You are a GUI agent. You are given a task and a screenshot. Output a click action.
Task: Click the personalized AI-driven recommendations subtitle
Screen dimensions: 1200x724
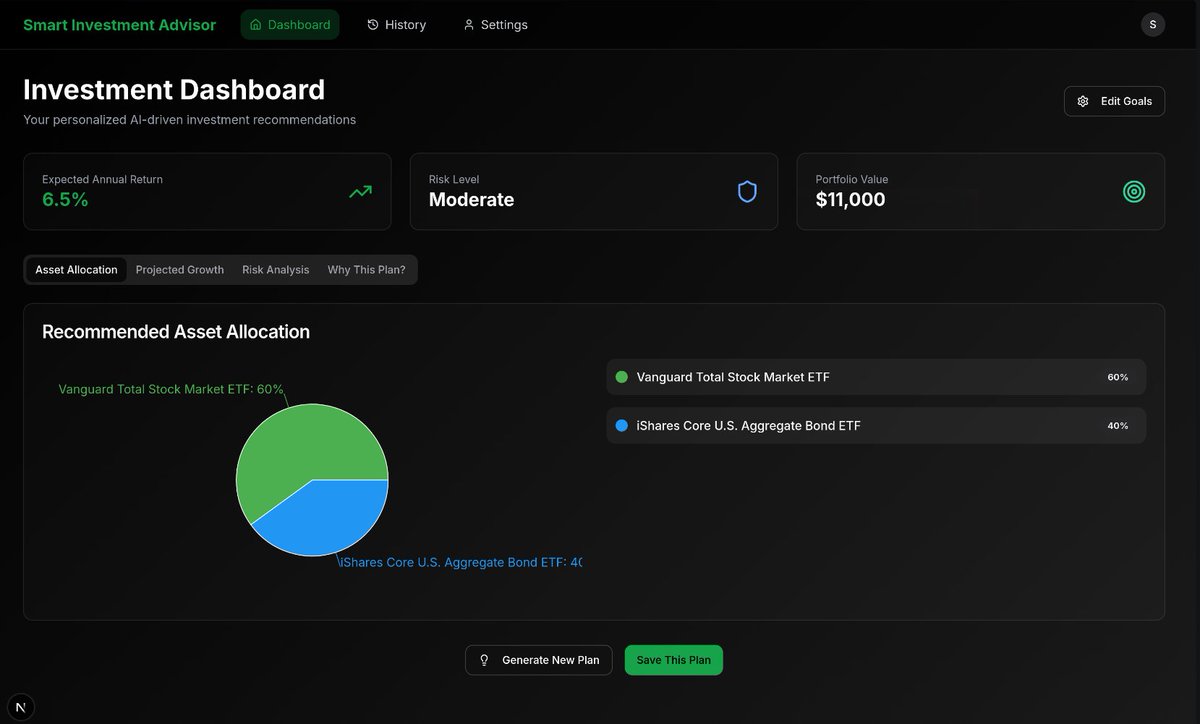click(189, 119)
